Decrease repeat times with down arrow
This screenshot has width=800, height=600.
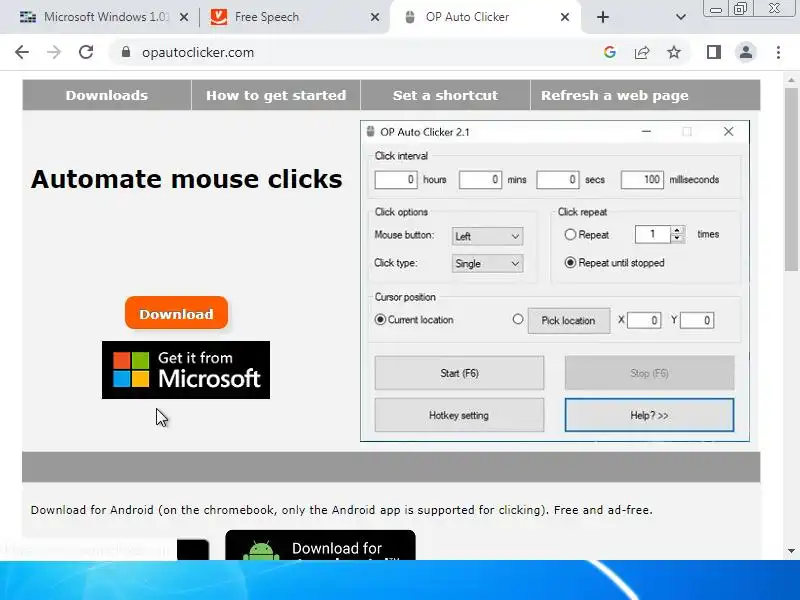pyautogui.click(x=677, y=239)
